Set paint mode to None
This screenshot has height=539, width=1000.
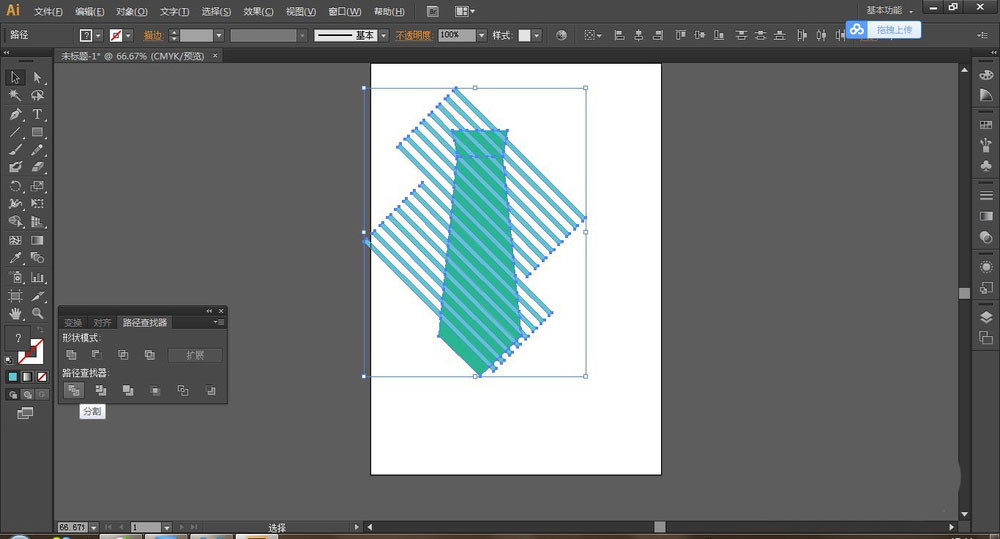(x=41, y=377)
